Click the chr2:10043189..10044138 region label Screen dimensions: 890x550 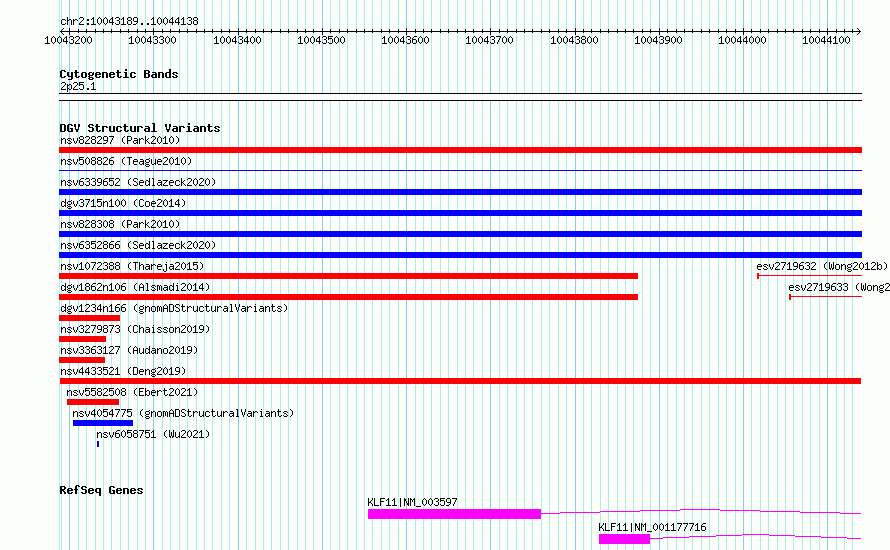pos(129,22)
